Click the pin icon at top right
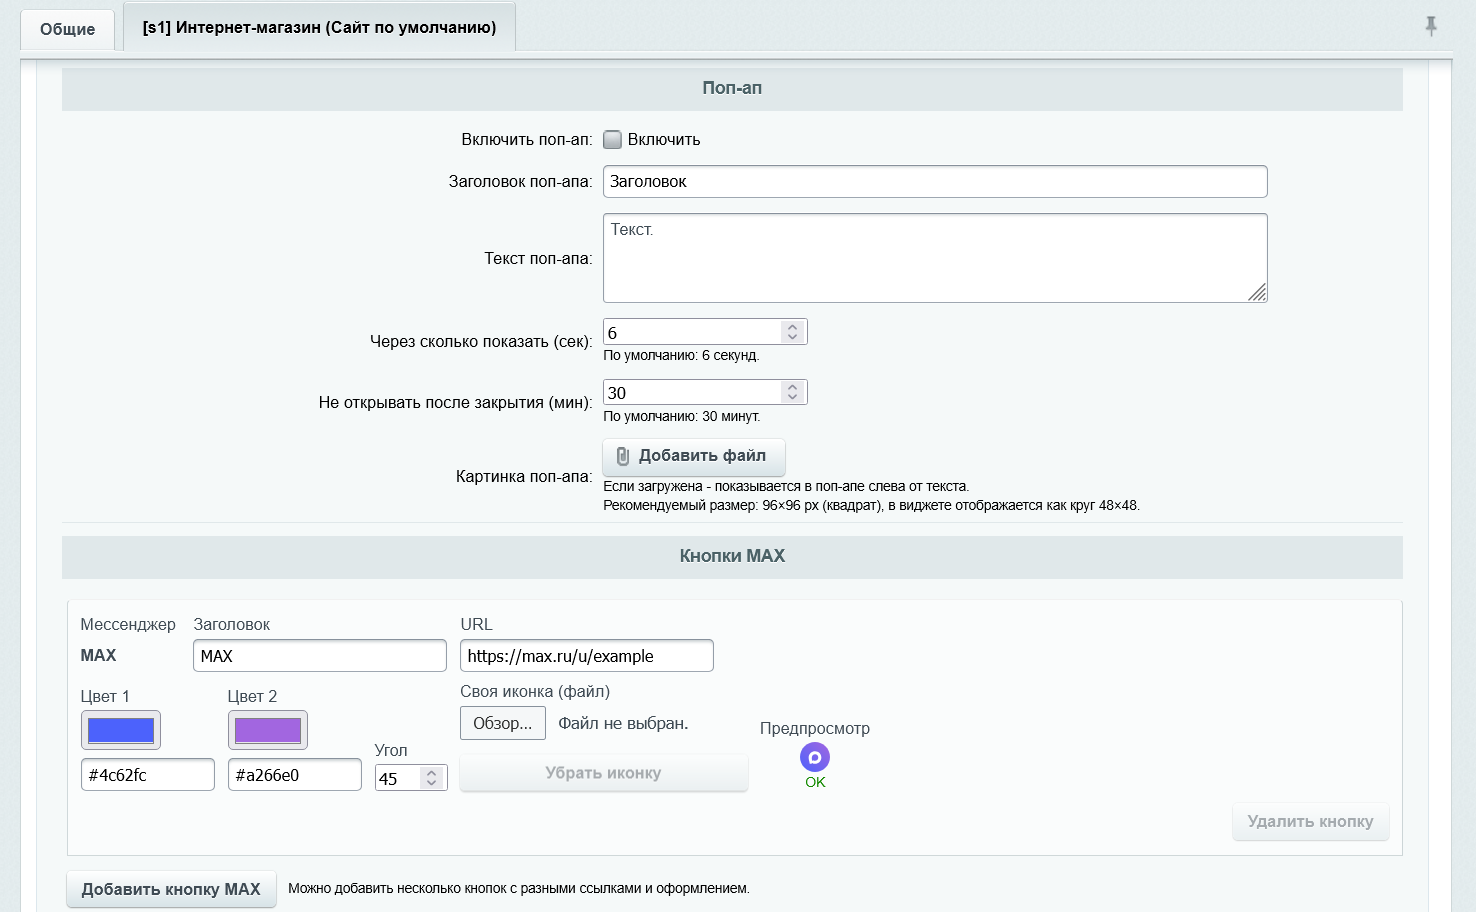The width and height of the screenshot is (1476, 912). point(1431,26)
